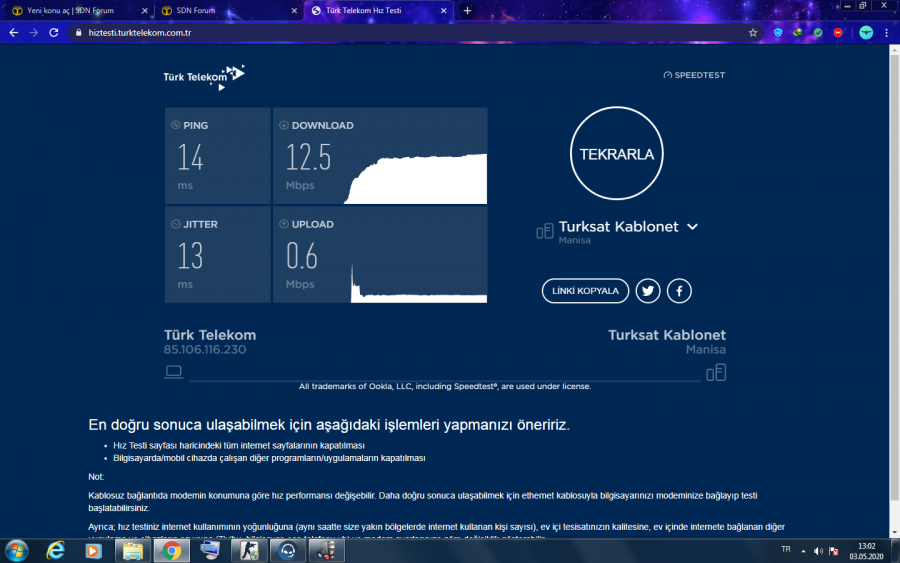The width and height of the screenshot is (900, 563).
Task: Open the blue shield extension
Action: tap(778, 33)
